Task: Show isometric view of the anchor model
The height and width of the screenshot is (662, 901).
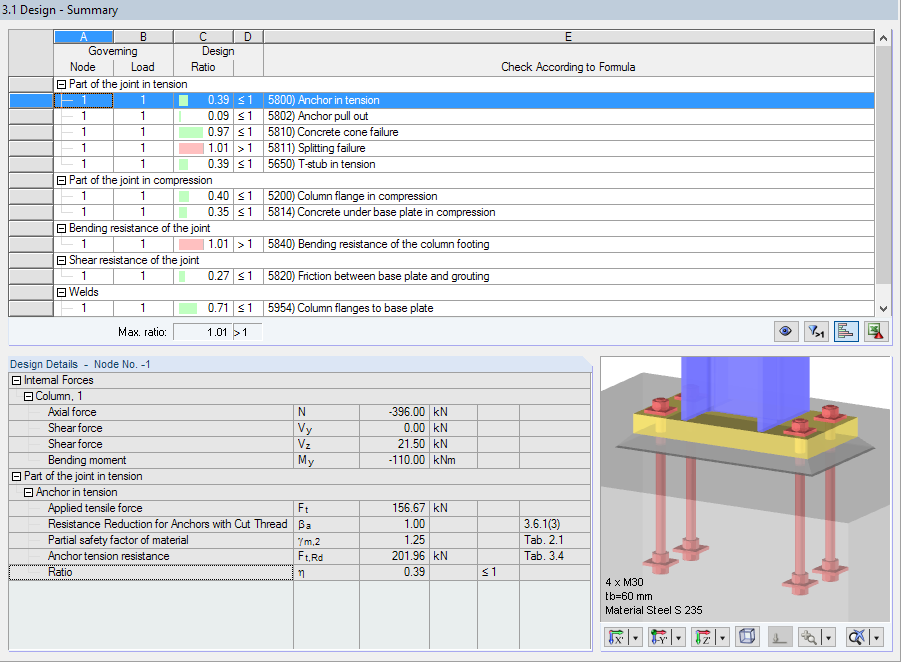Action: click(x=747, y=637)
